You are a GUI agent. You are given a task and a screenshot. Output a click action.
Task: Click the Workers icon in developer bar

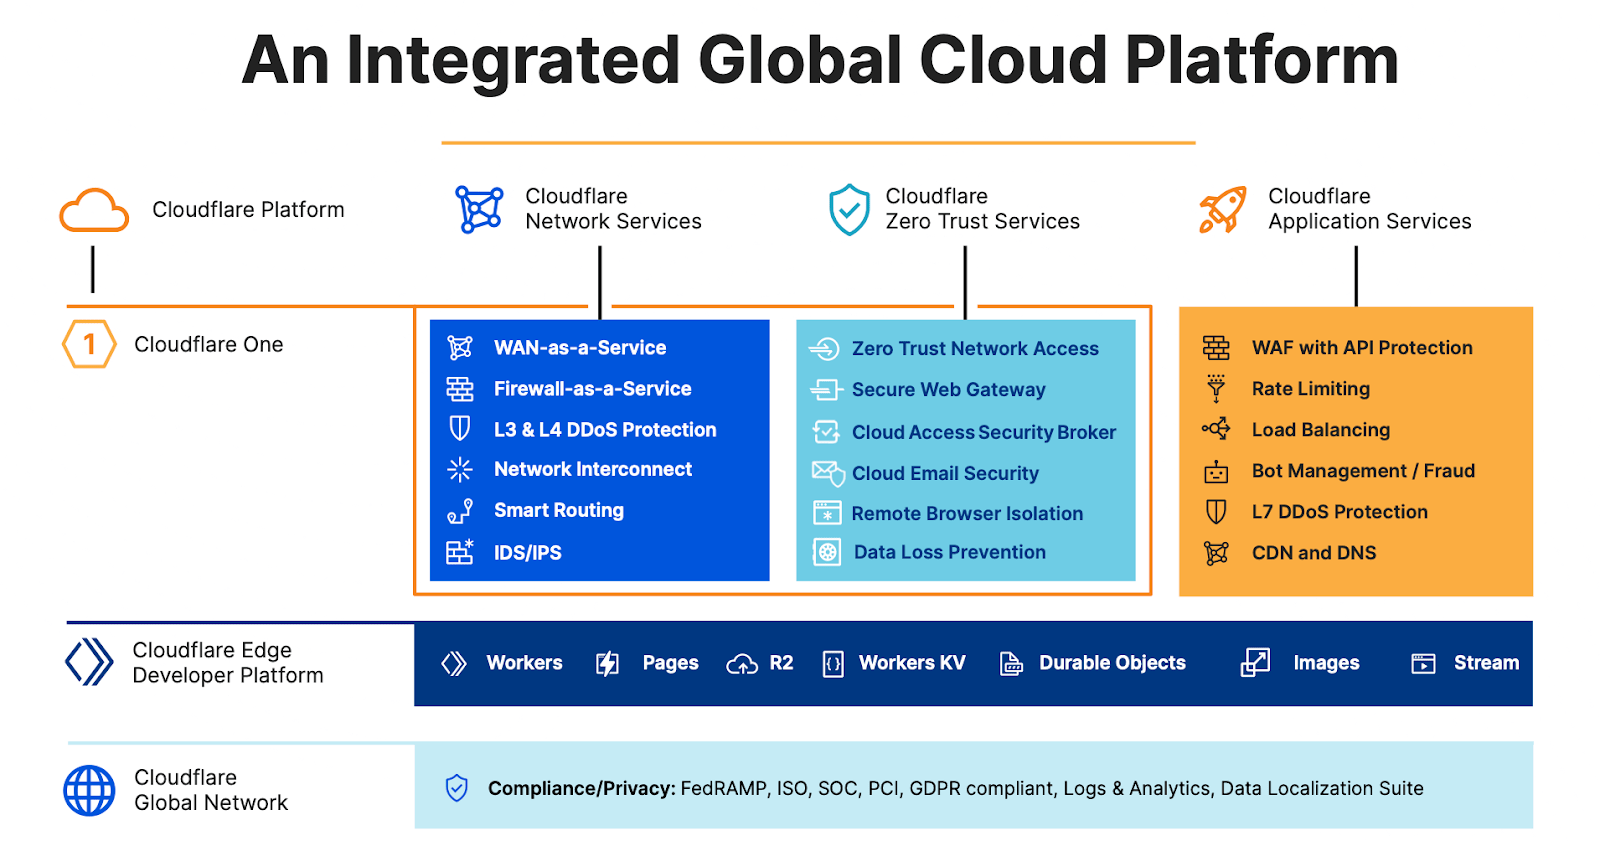pyautogui.click(x=454, y=663)
